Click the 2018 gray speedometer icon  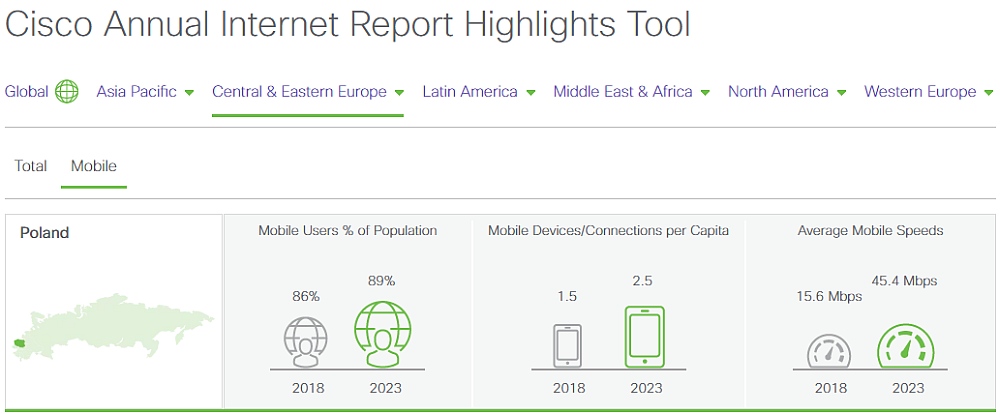coord(828,352)
